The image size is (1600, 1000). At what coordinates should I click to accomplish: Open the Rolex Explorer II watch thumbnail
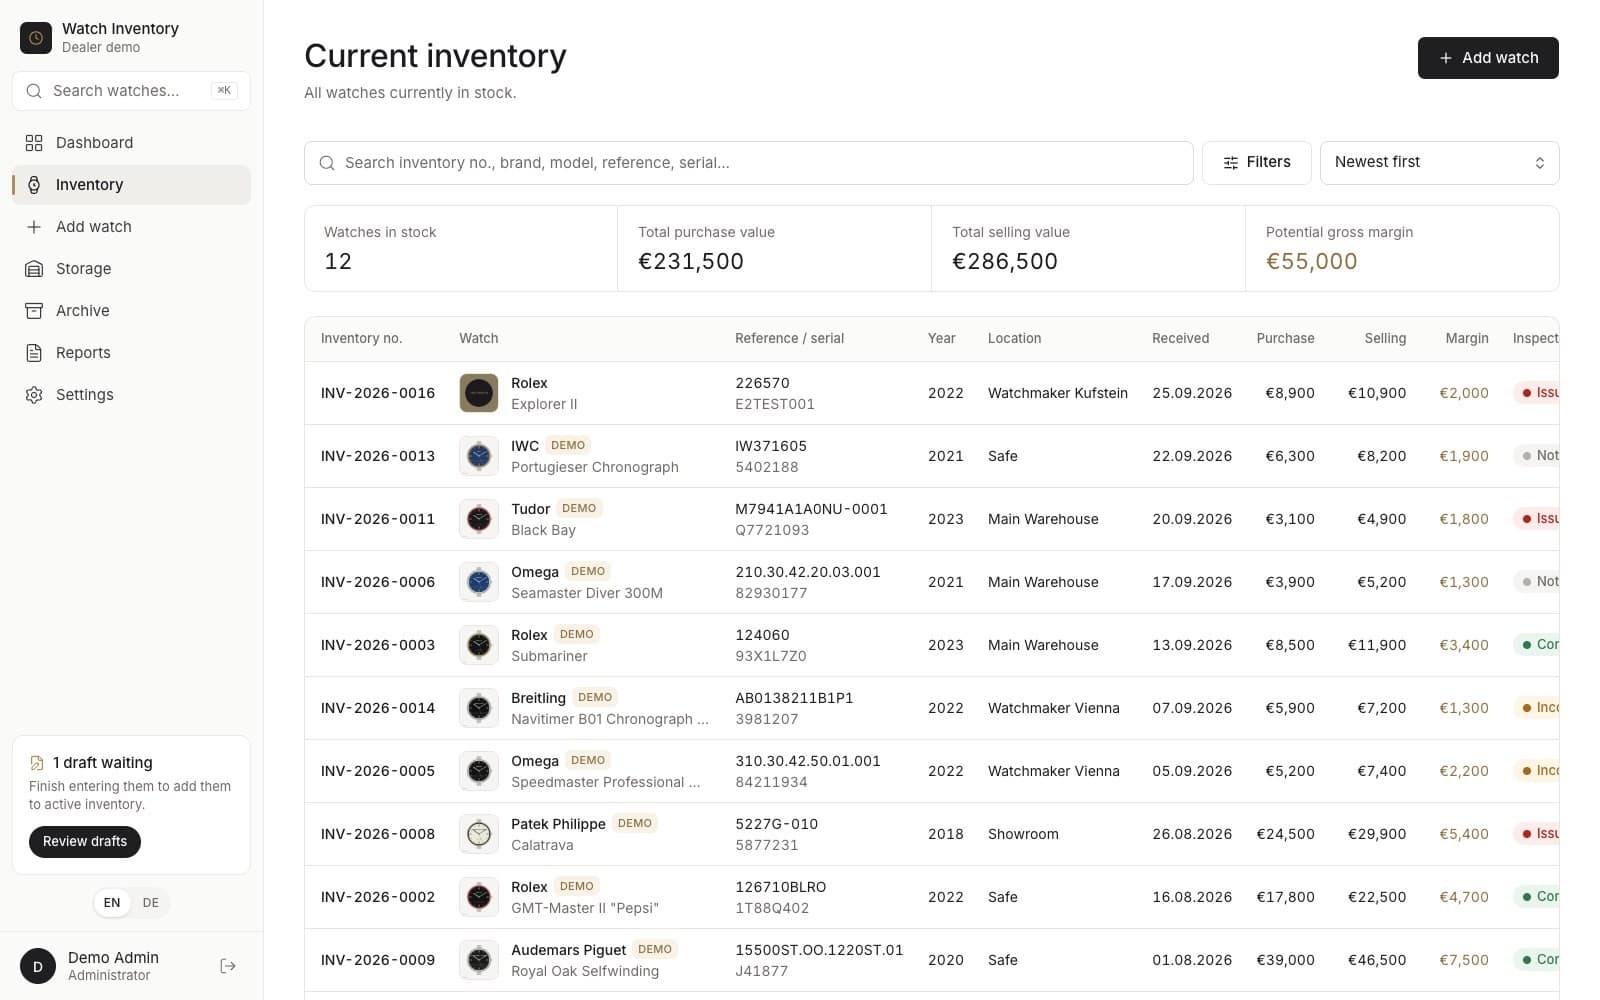click(x=479, y=393)
